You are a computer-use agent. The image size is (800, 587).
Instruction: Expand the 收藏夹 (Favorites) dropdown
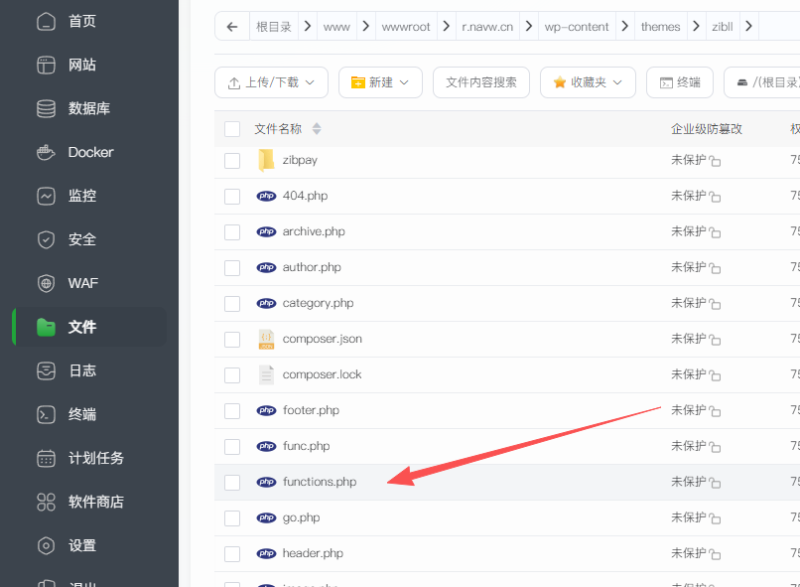coord(587,82)
